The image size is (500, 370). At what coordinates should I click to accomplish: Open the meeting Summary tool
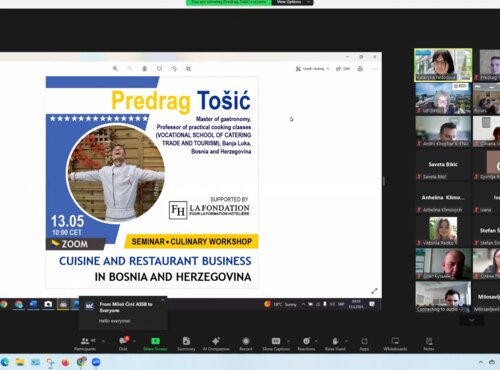click(186, 344)
